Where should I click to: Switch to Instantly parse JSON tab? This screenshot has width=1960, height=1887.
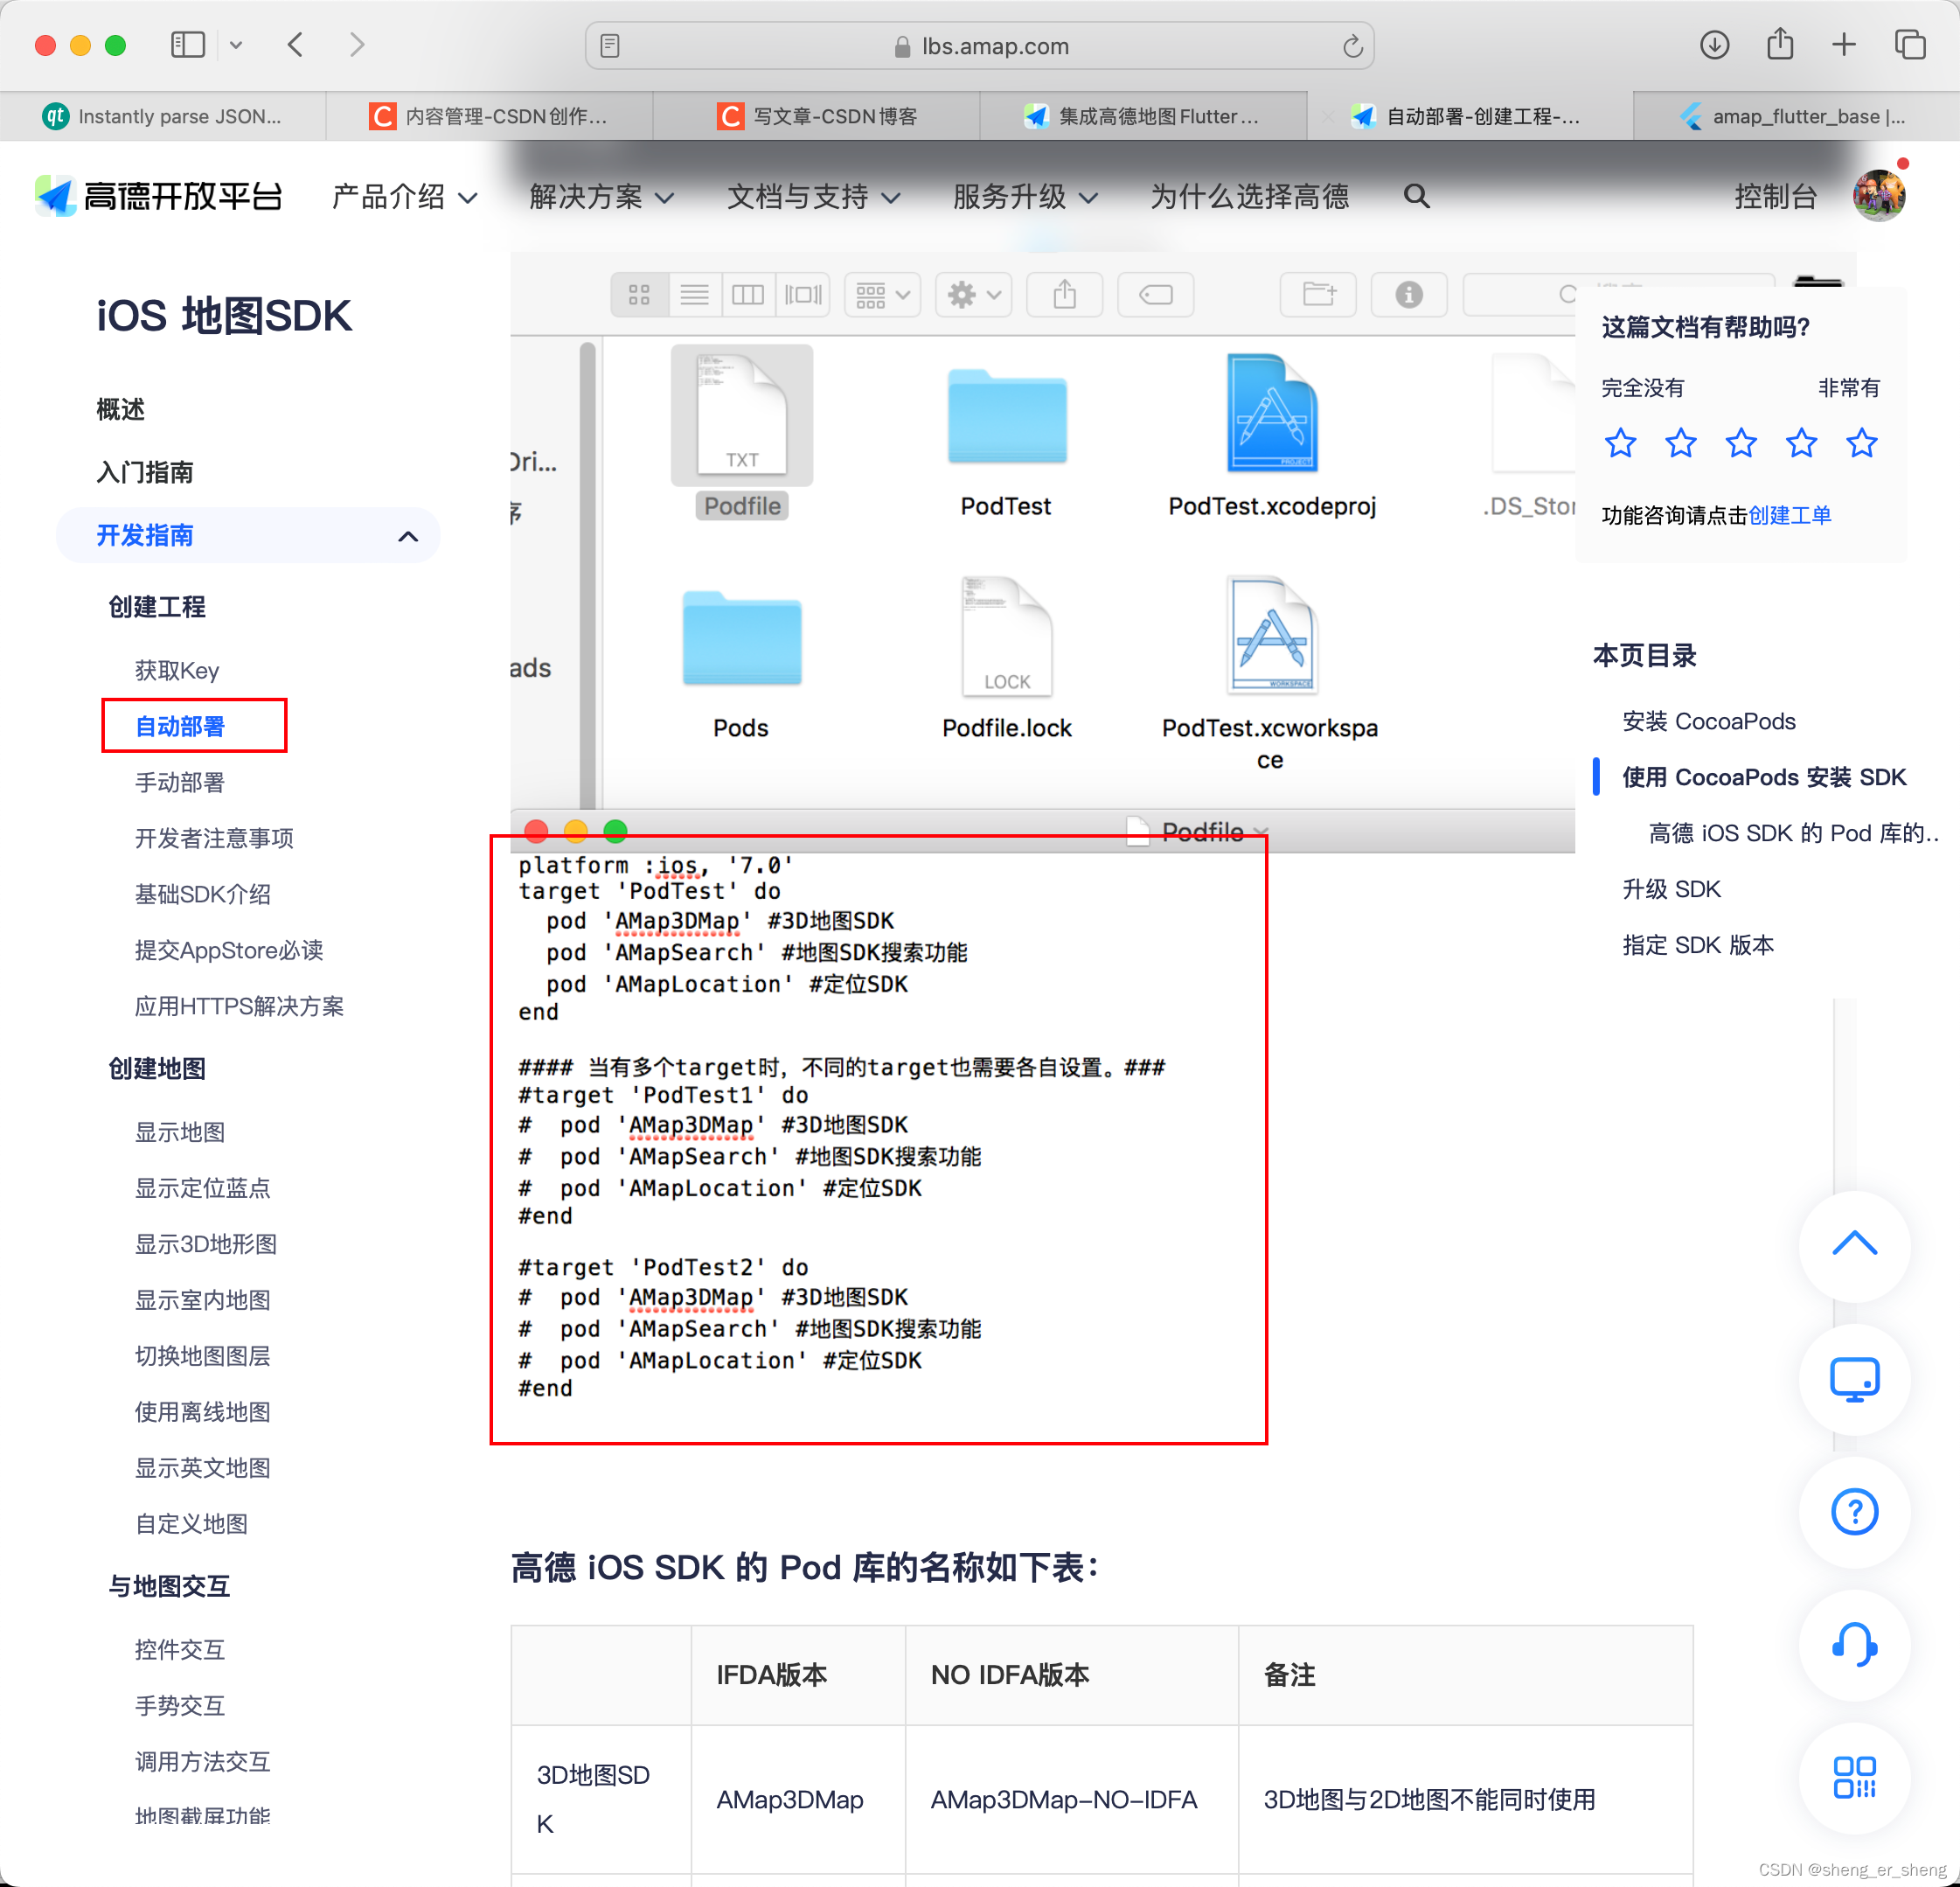coord(163,116)
